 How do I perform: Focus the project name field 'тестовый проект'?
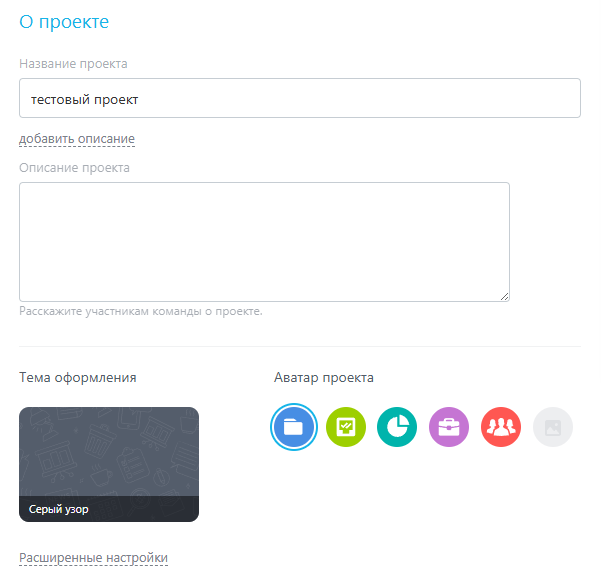[x=300, y=98]
